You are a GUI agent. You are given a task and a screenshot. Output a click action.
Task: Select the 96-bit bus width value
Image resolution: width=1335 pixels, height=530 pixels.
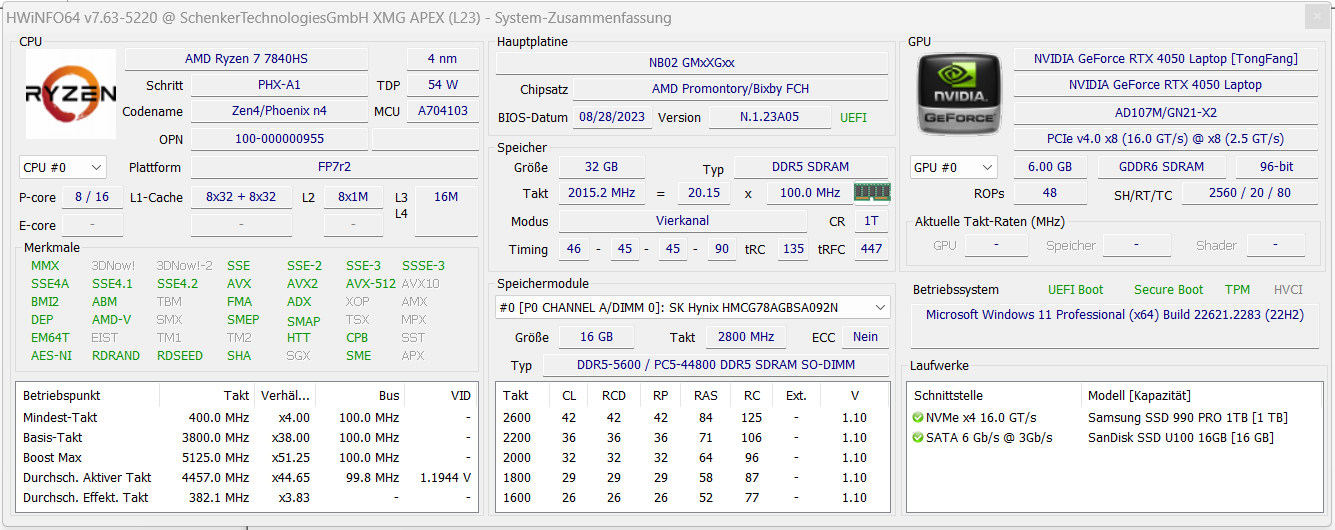pyautogui.click(x=1276, y=167)
